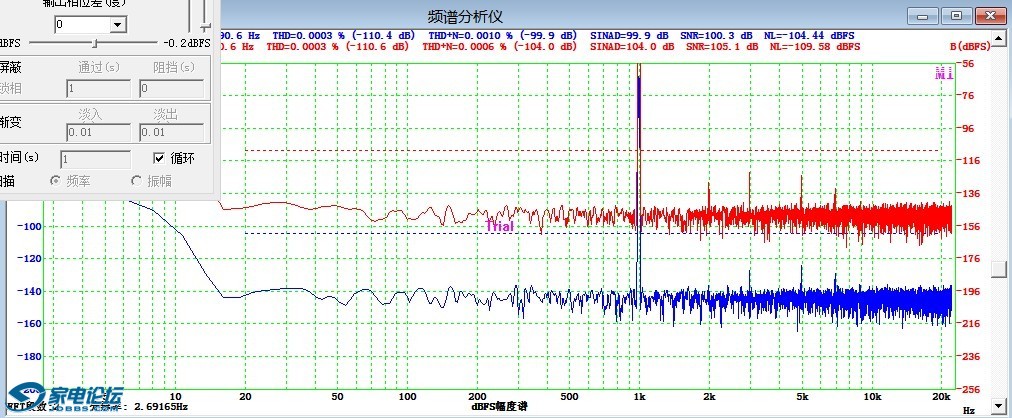Click the 阻挡(s) input field
The image size is (1012, 418).
pyautogui.click(x=172, y=88)
